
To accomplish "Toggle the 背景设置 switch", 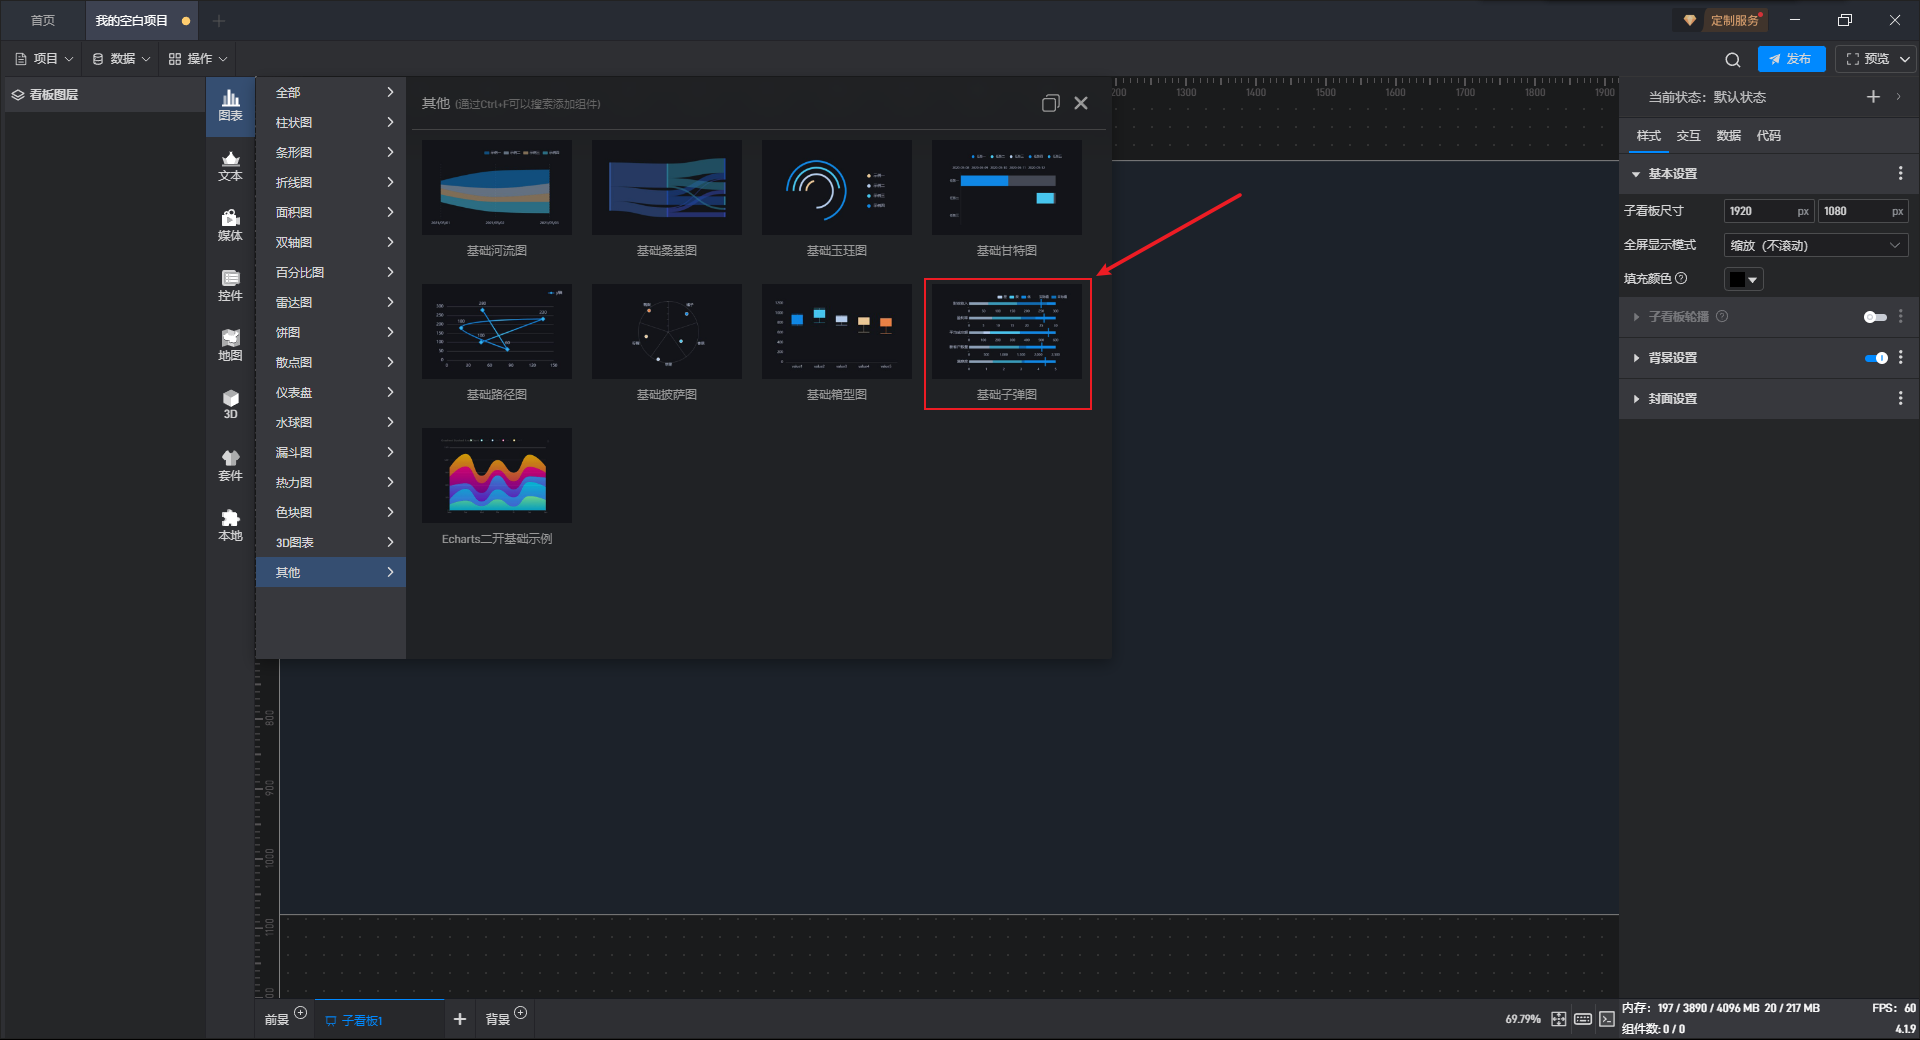I will (x=1876, y=358).
